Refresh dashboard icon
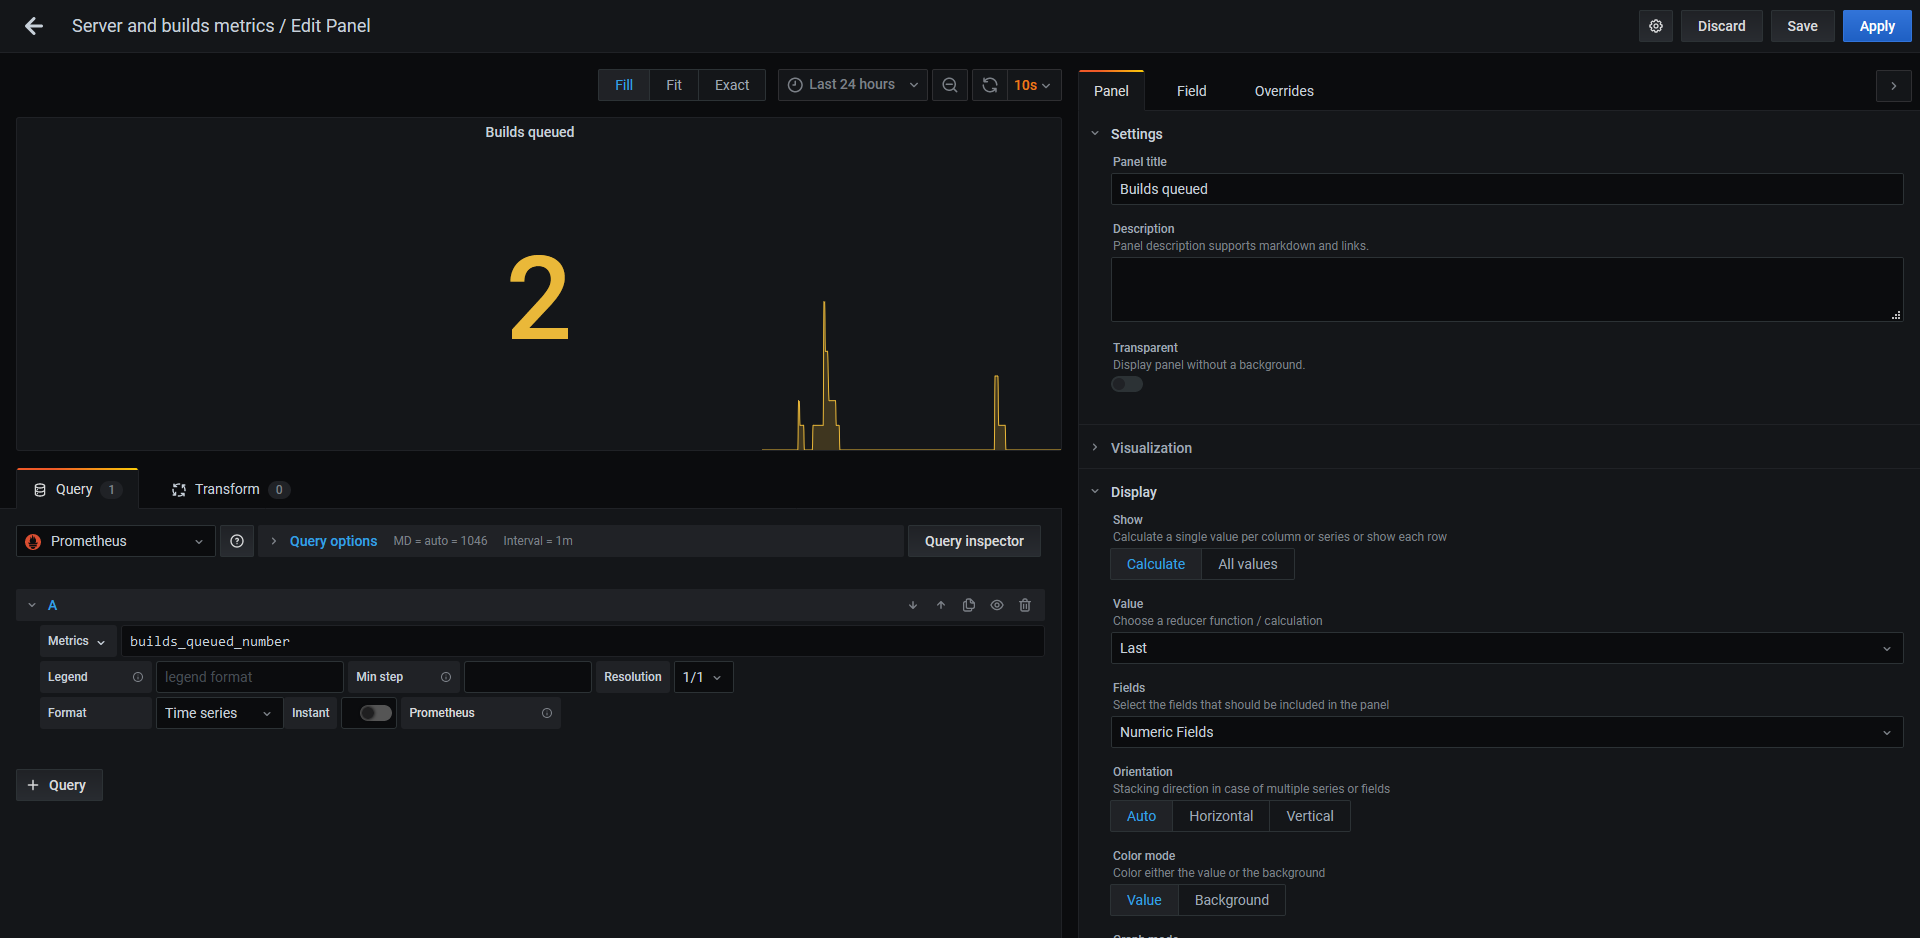Screen dimensions: 1920x938 tap(990, 85)
